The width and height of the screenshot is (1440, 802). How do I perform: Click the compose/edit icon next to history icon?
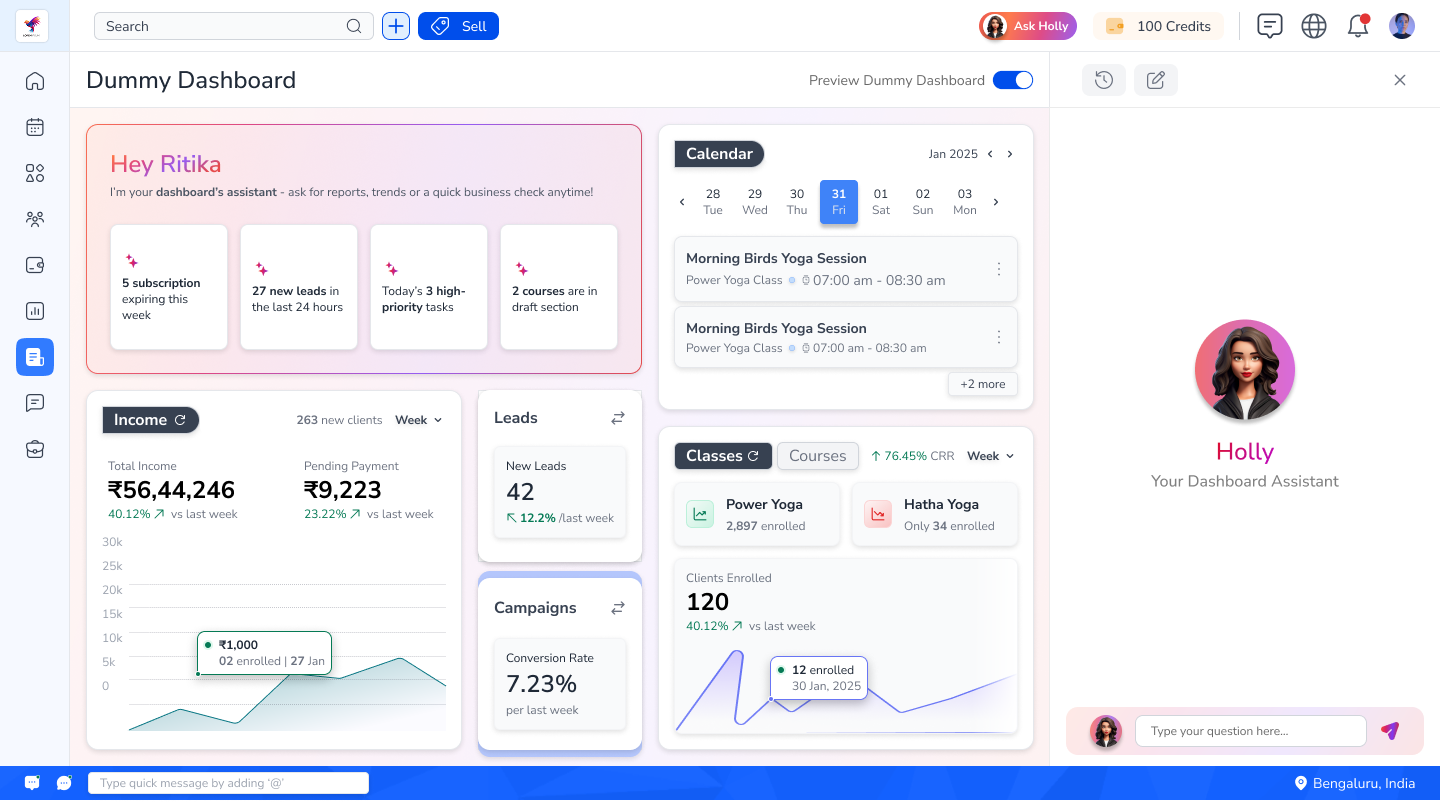(1156, 79)
